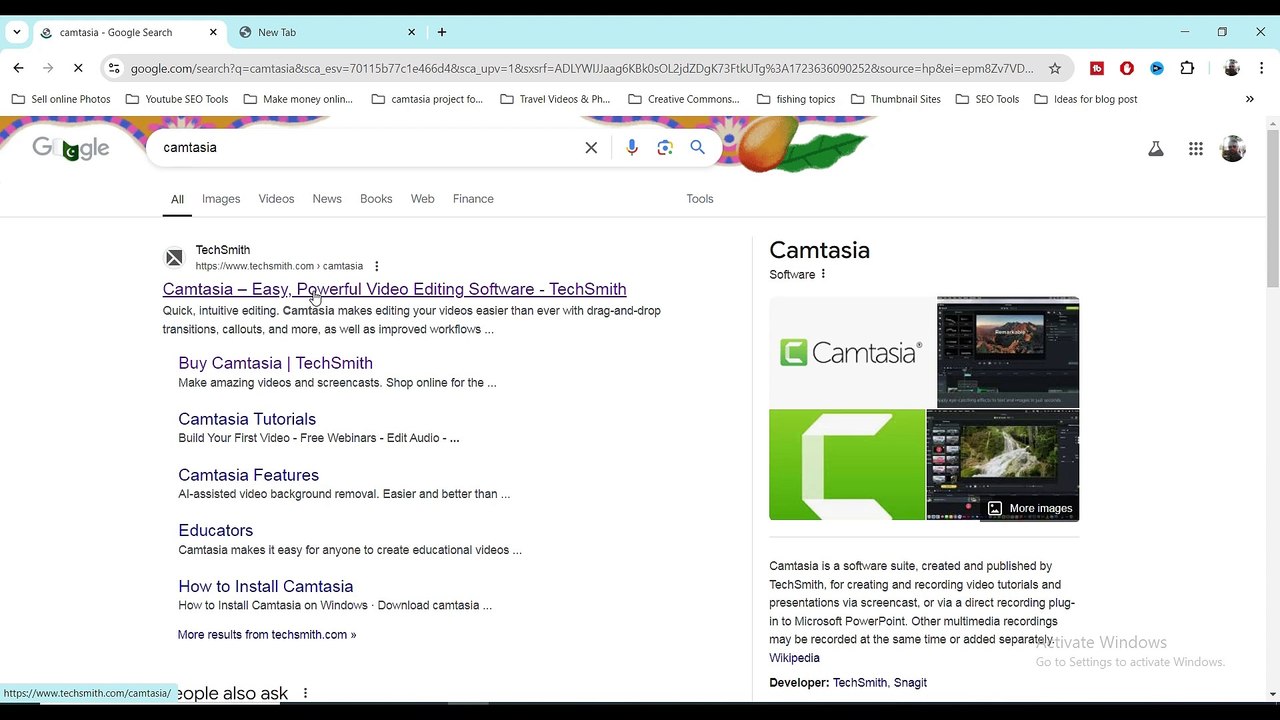Open Ideas for blog post folder

1085,99
